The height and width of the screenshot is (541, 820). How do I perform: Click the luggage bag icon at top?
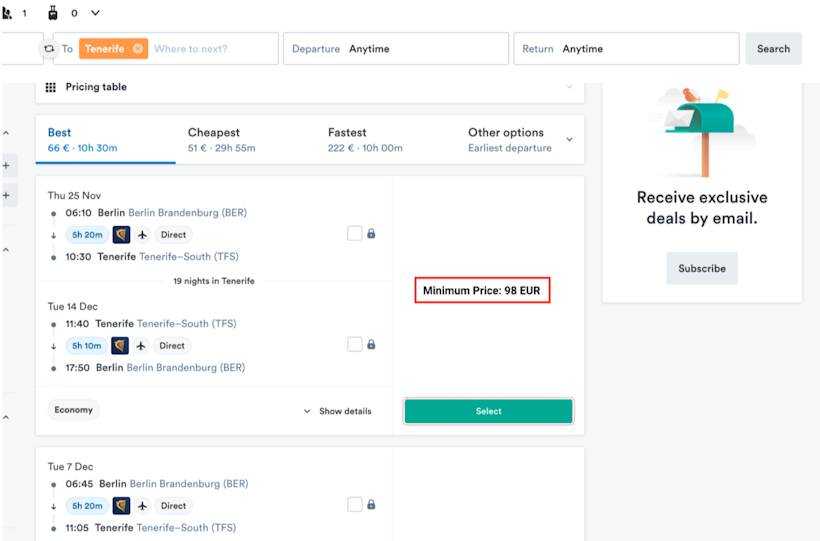[53, 13]
